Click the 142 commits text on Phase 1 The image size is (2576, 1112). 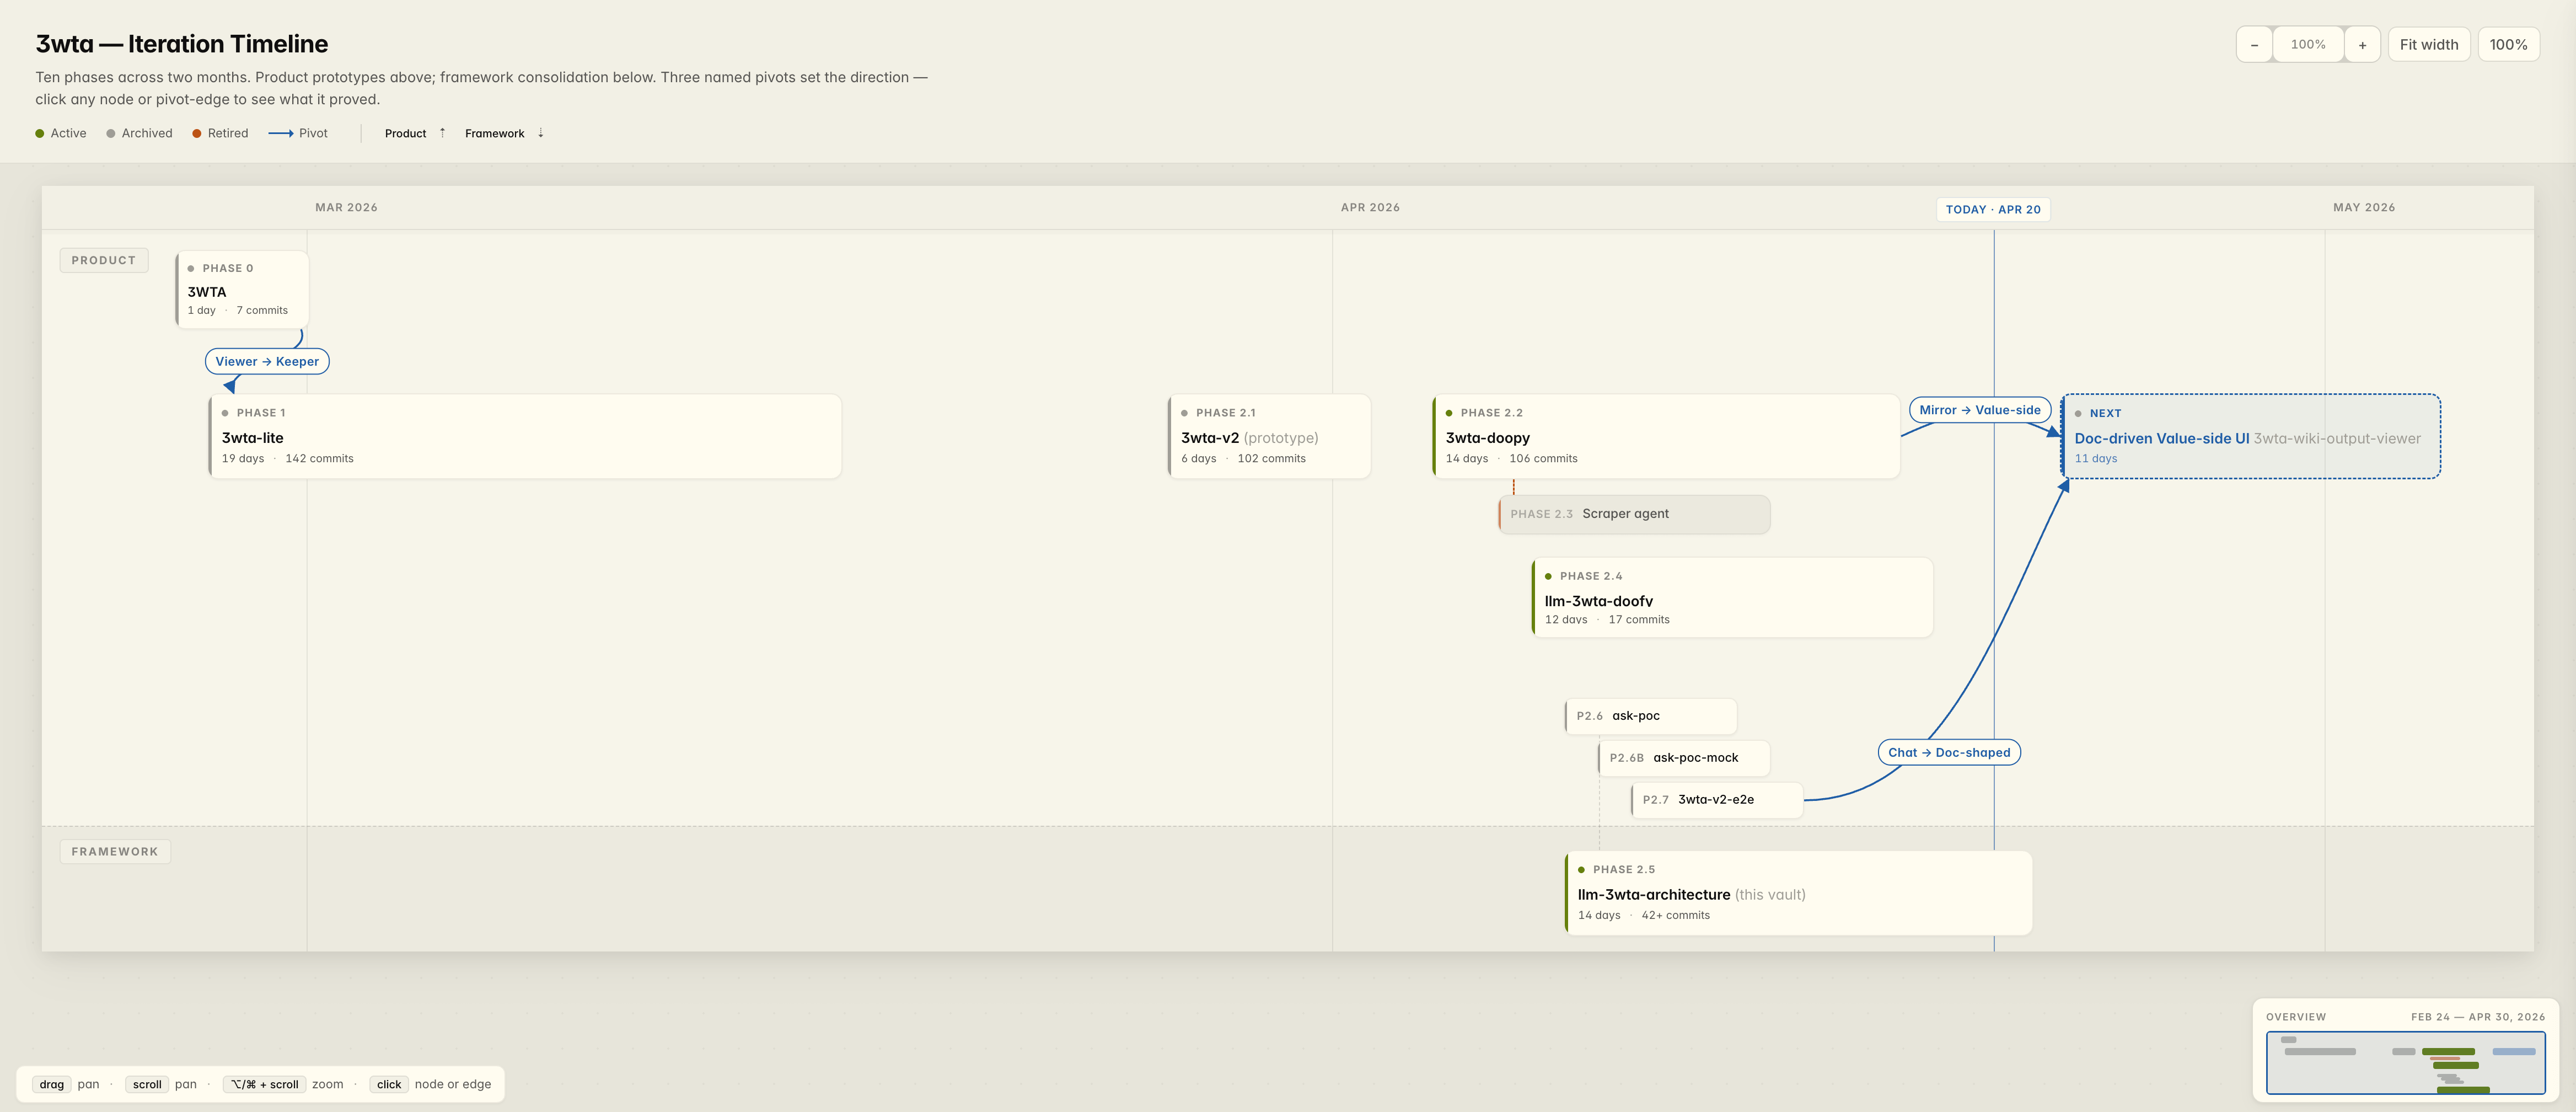pyautogui.click(x=319, y=459)
